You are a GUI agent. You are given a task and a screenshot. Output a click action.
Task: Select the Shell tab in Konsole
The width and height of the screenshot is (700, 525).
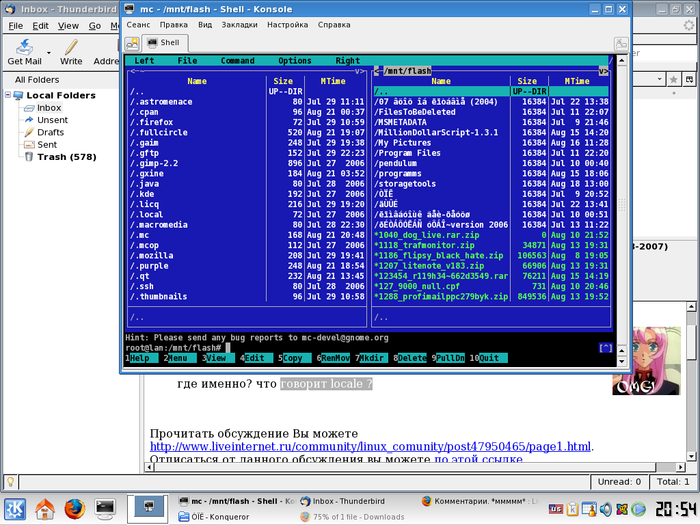(x=164, y=43)
